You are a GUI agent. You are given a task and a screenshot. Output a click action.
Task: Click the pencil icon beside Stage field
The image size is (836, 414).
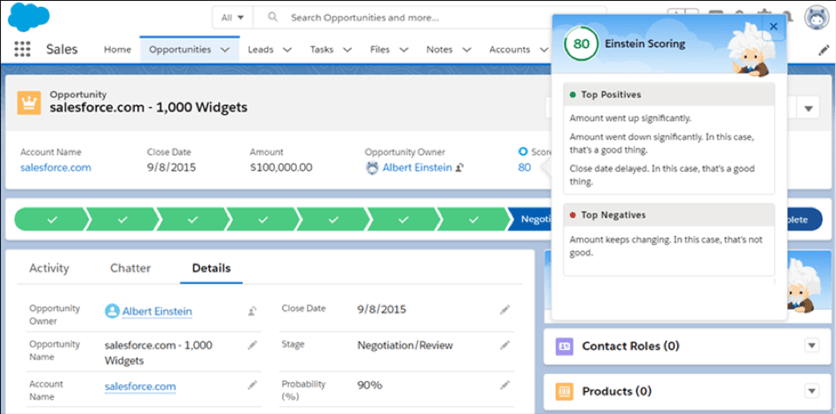pyautogui.click(x=505, y=346)
